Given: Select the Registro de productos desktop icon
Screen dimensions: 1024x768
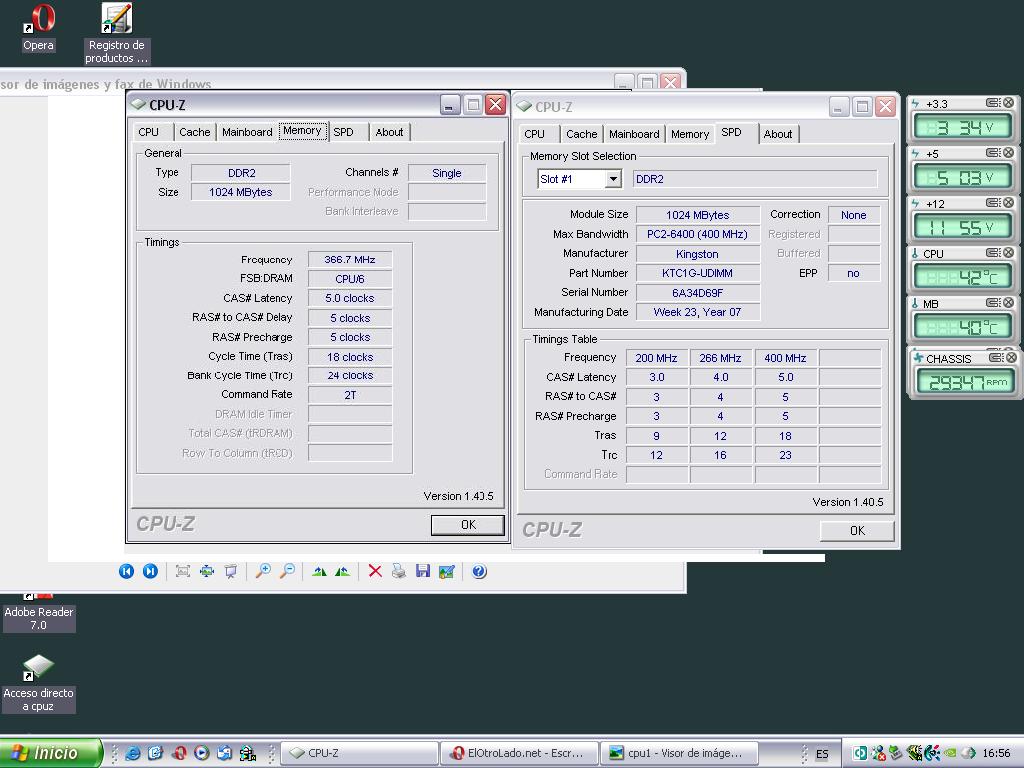Looking at the screenshot, I should (117, 33).
